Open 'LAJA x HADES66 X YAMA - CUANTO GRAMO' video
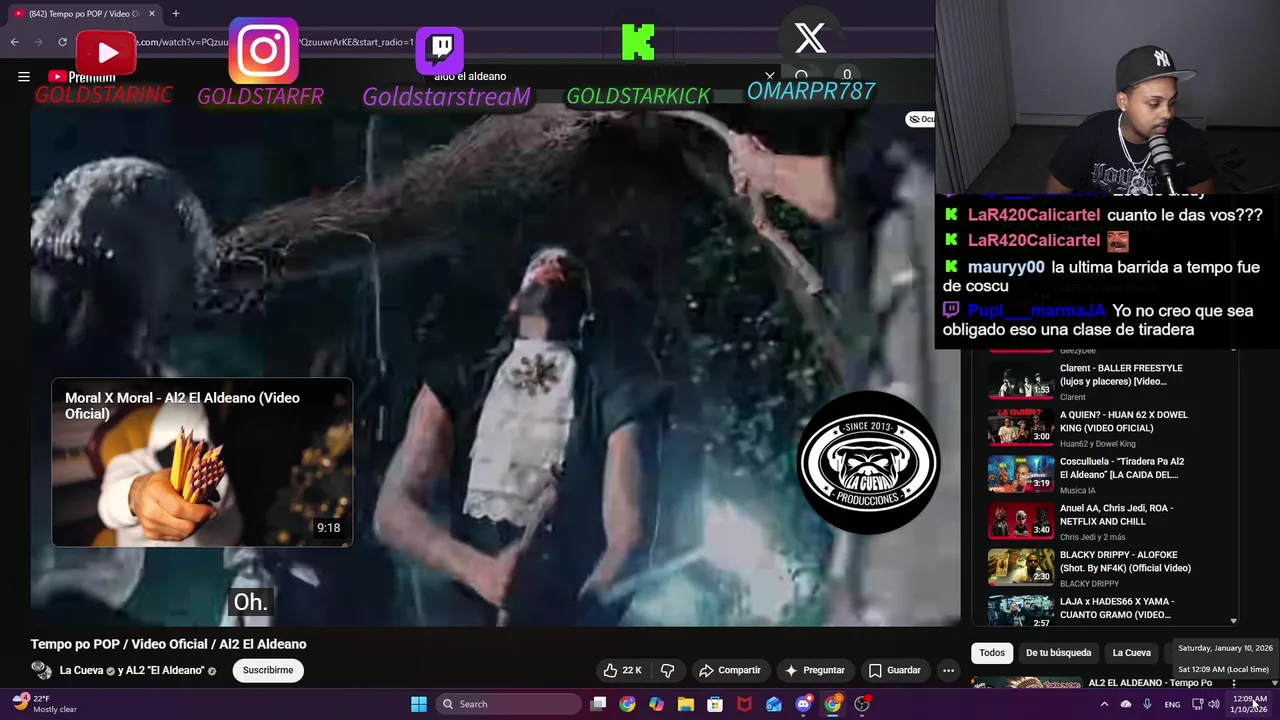This screenshot has width=1280, height=720. point(1117,608)
